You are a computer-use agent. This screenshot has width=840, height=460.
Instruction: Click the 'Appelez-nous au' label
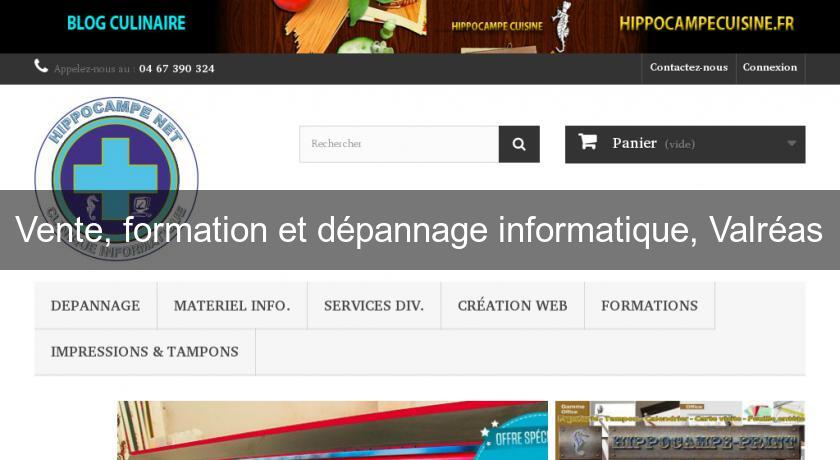tap(92, 69)
